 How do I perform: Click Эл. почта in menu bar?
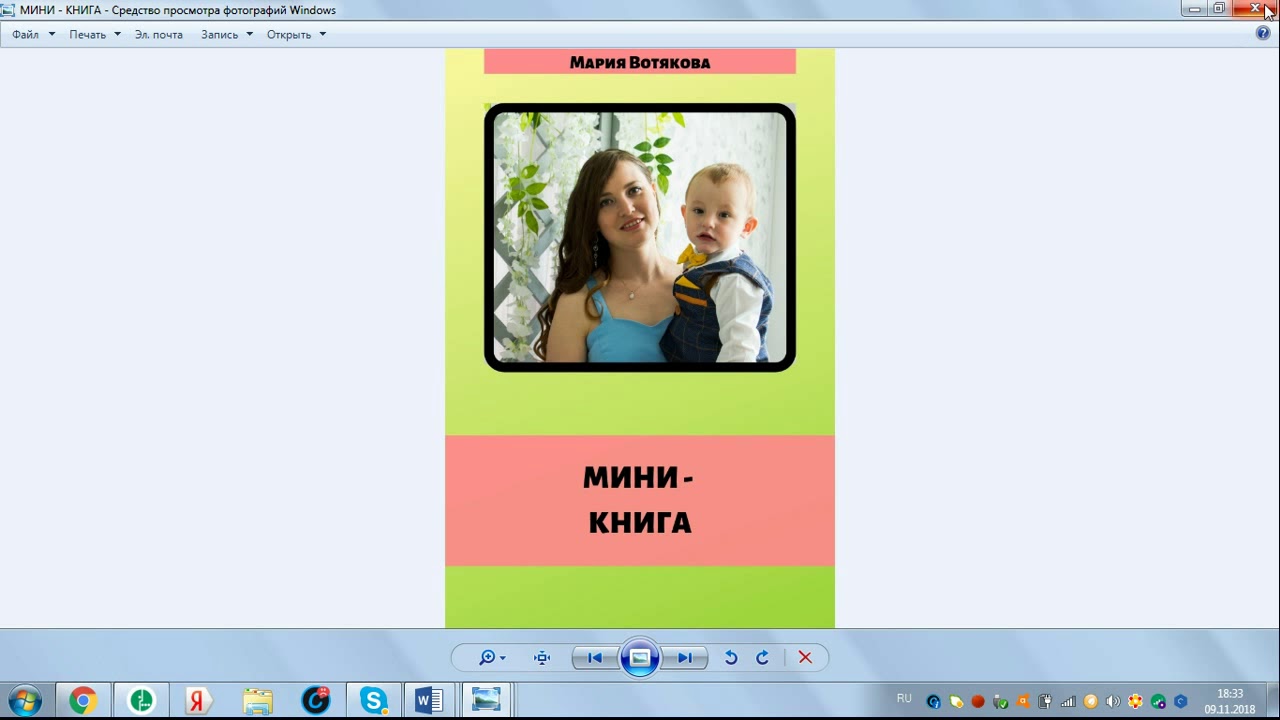pyautogui.click(x=159, y=34)
